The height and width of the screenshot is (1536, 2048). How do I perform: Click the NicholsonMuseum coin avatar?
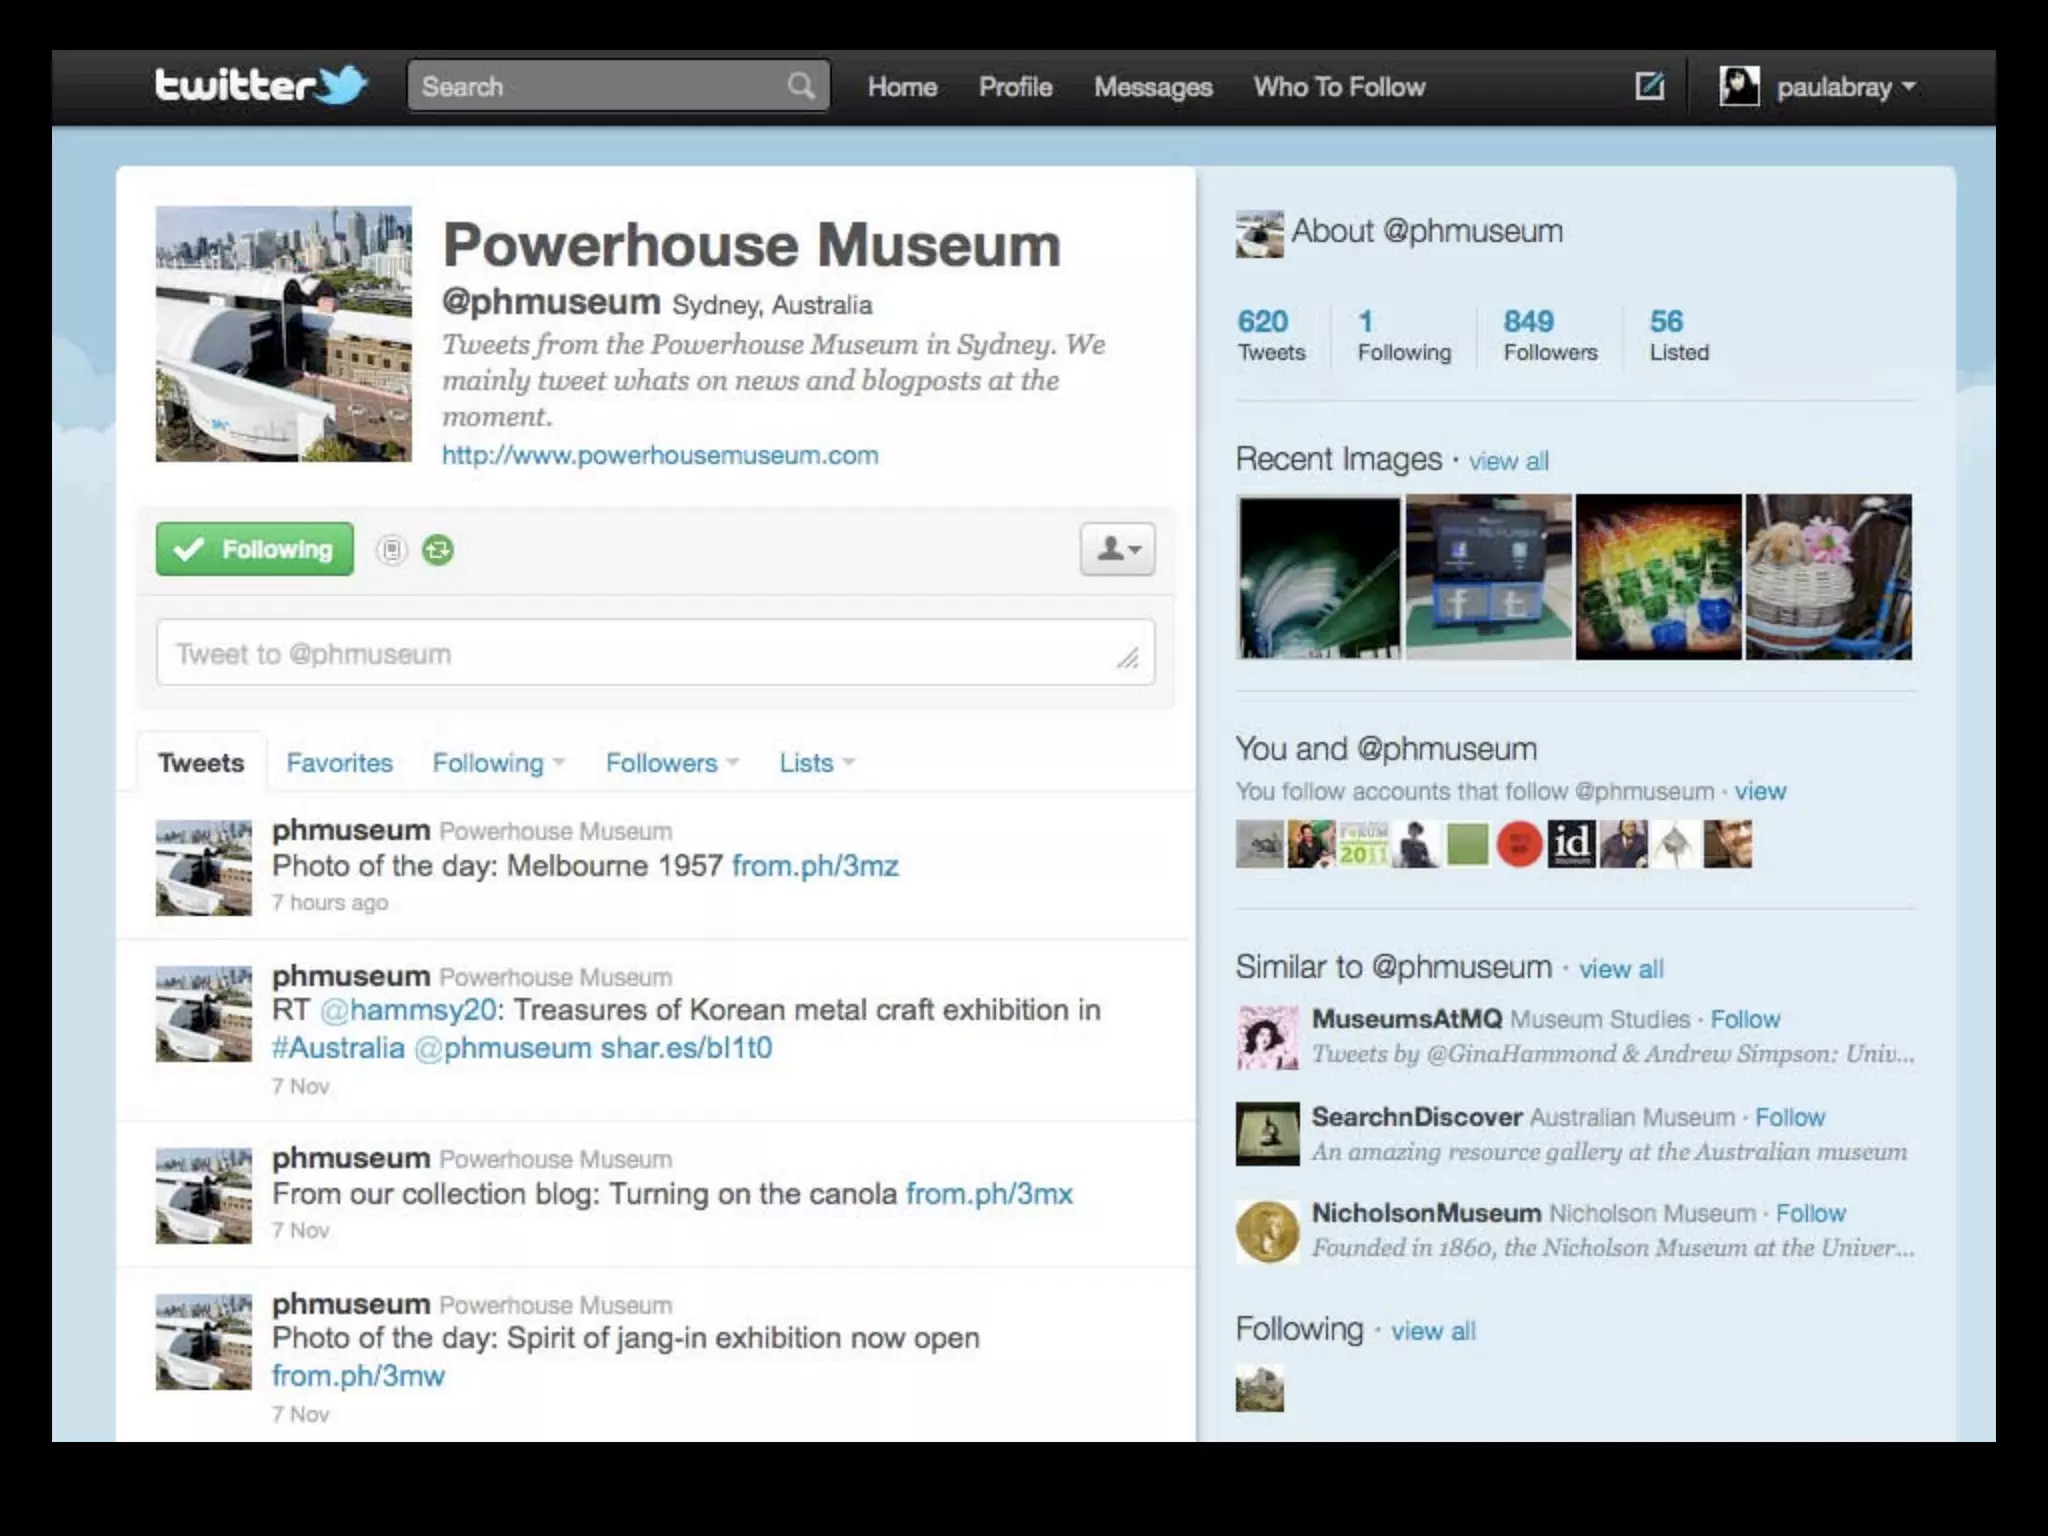click(1267, 1231)
